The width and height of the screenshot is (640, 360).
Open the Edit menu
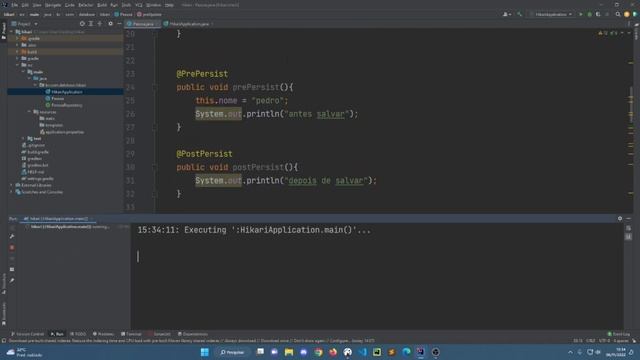(x=25, y=5)
